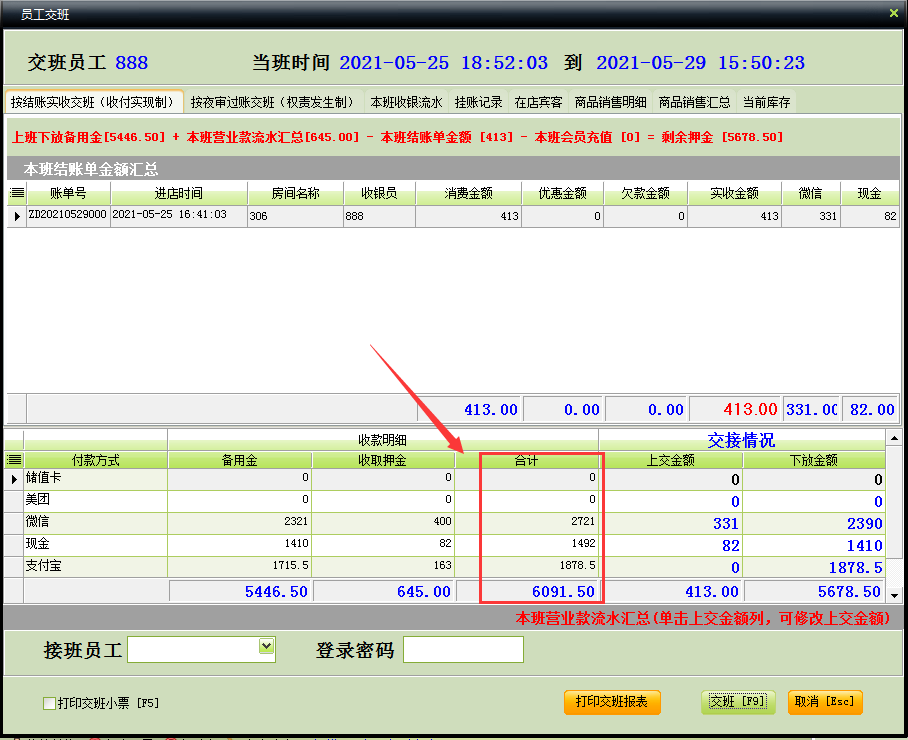Click the 上交金额 column header
Screen dimensions: 908x740
click(x=671, y=460)
